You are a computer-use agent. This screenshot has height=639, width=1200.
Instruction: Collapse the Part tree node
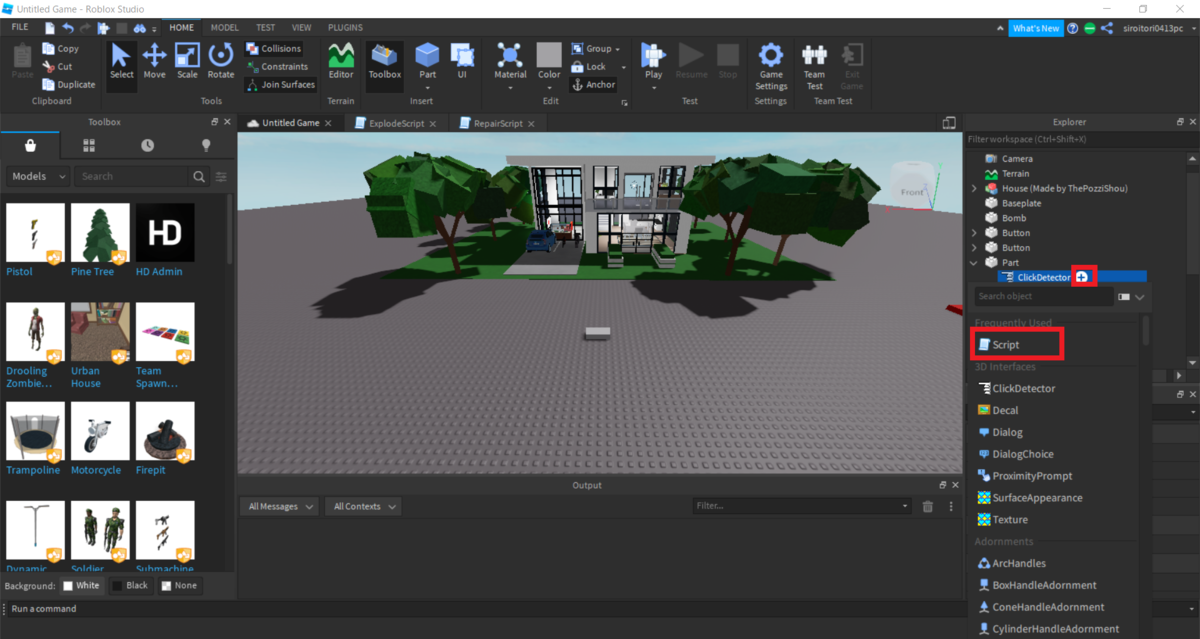coord(974,263)
